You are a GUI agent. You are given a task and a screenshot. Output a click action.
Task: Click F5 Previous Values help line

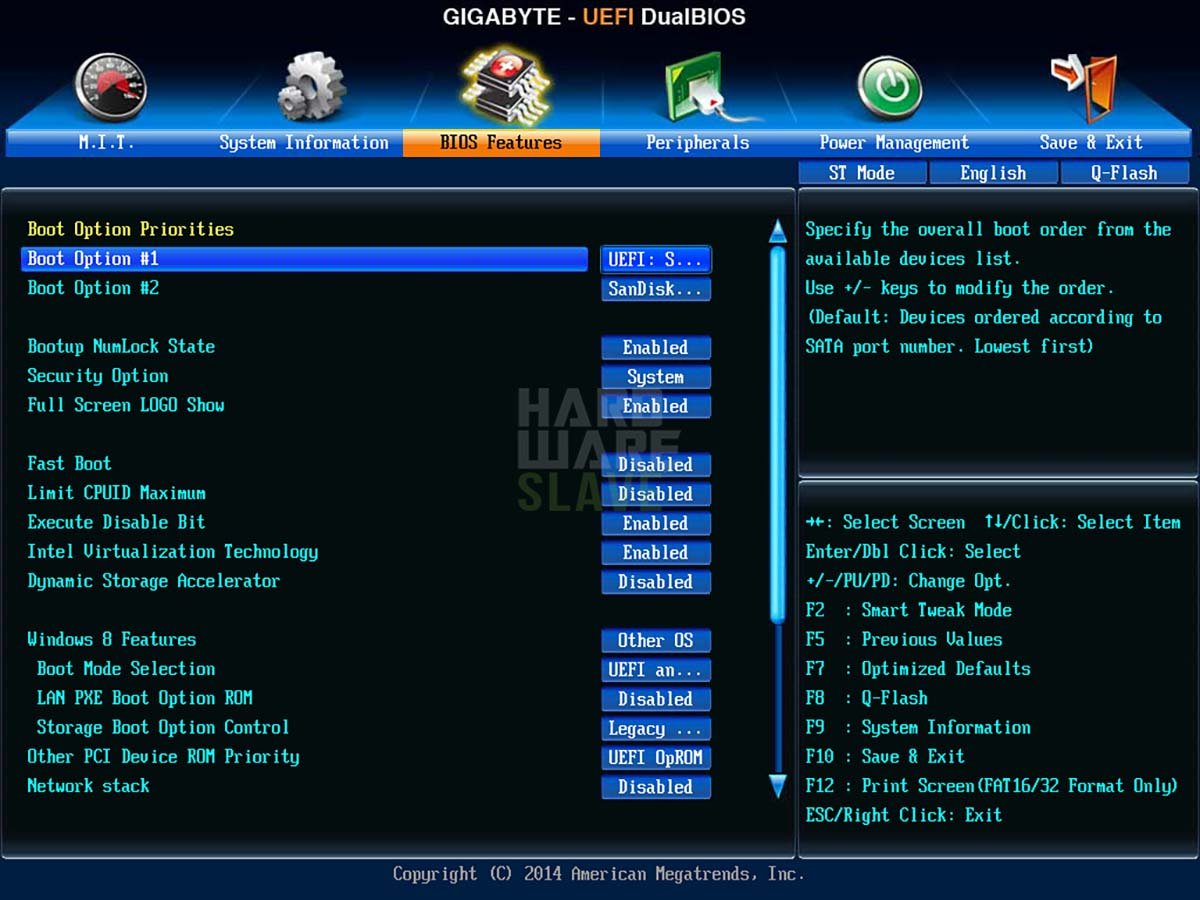coord(904,639)
